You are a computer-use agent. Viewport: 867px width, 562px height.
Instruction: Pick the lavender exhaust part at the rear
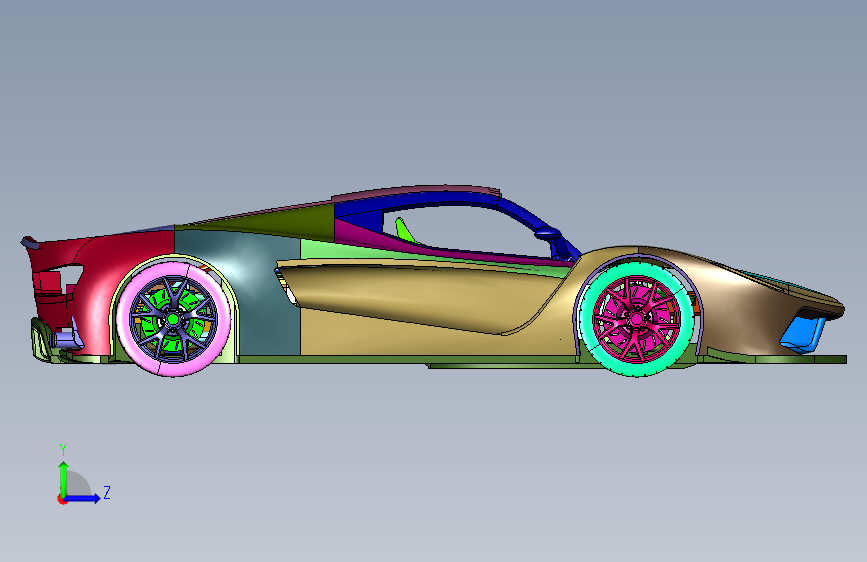66,337
